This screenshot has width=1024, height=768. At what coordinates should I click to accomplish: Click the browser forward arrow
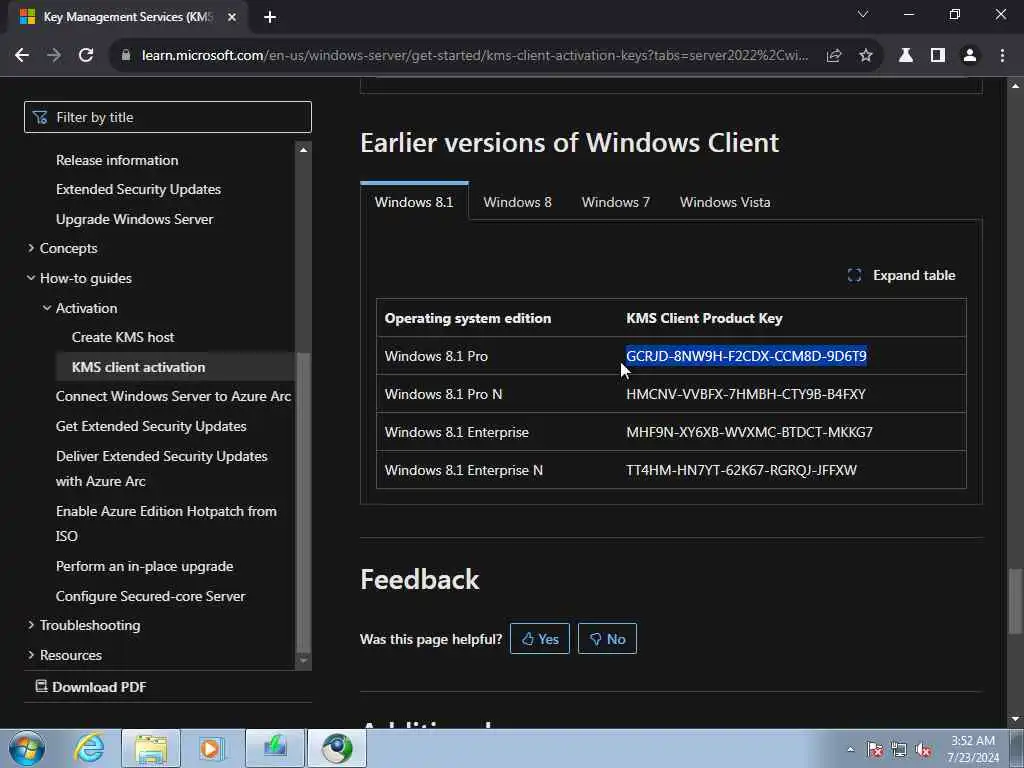[54, 56]
